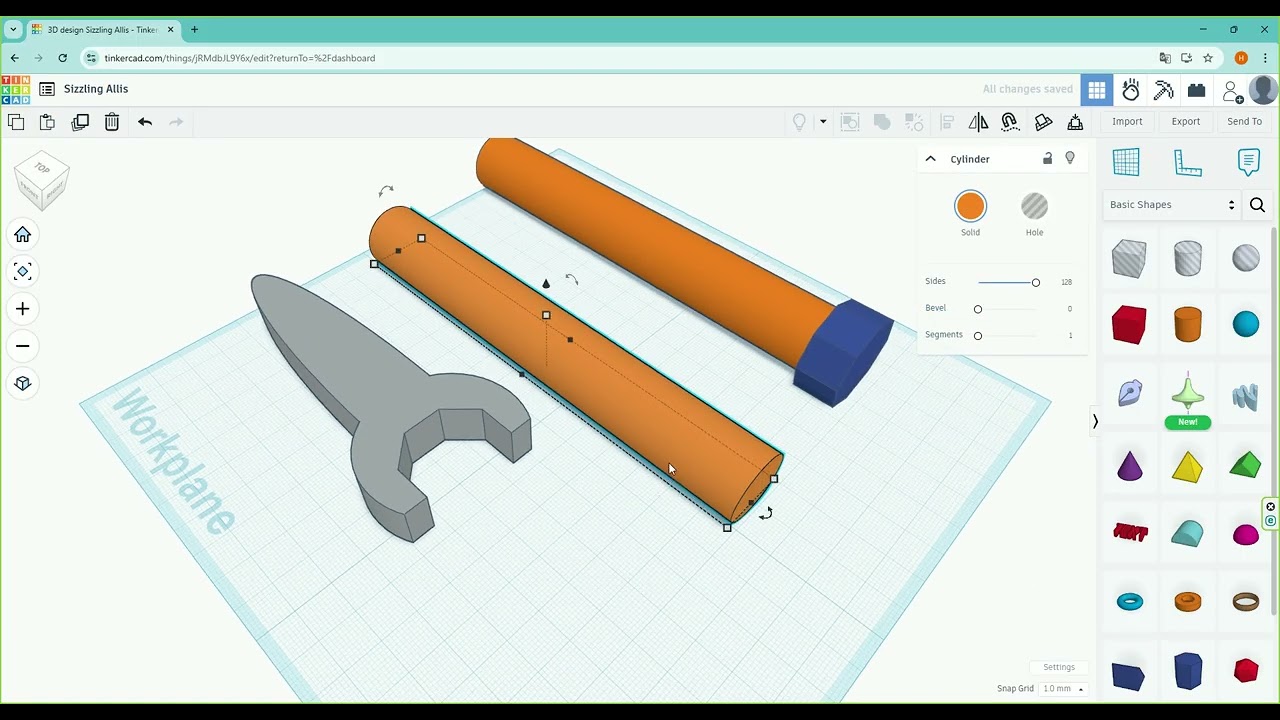Delete the selected shape using trash icon
Viewport: 1280px width, 720px height.
[112, 122]
